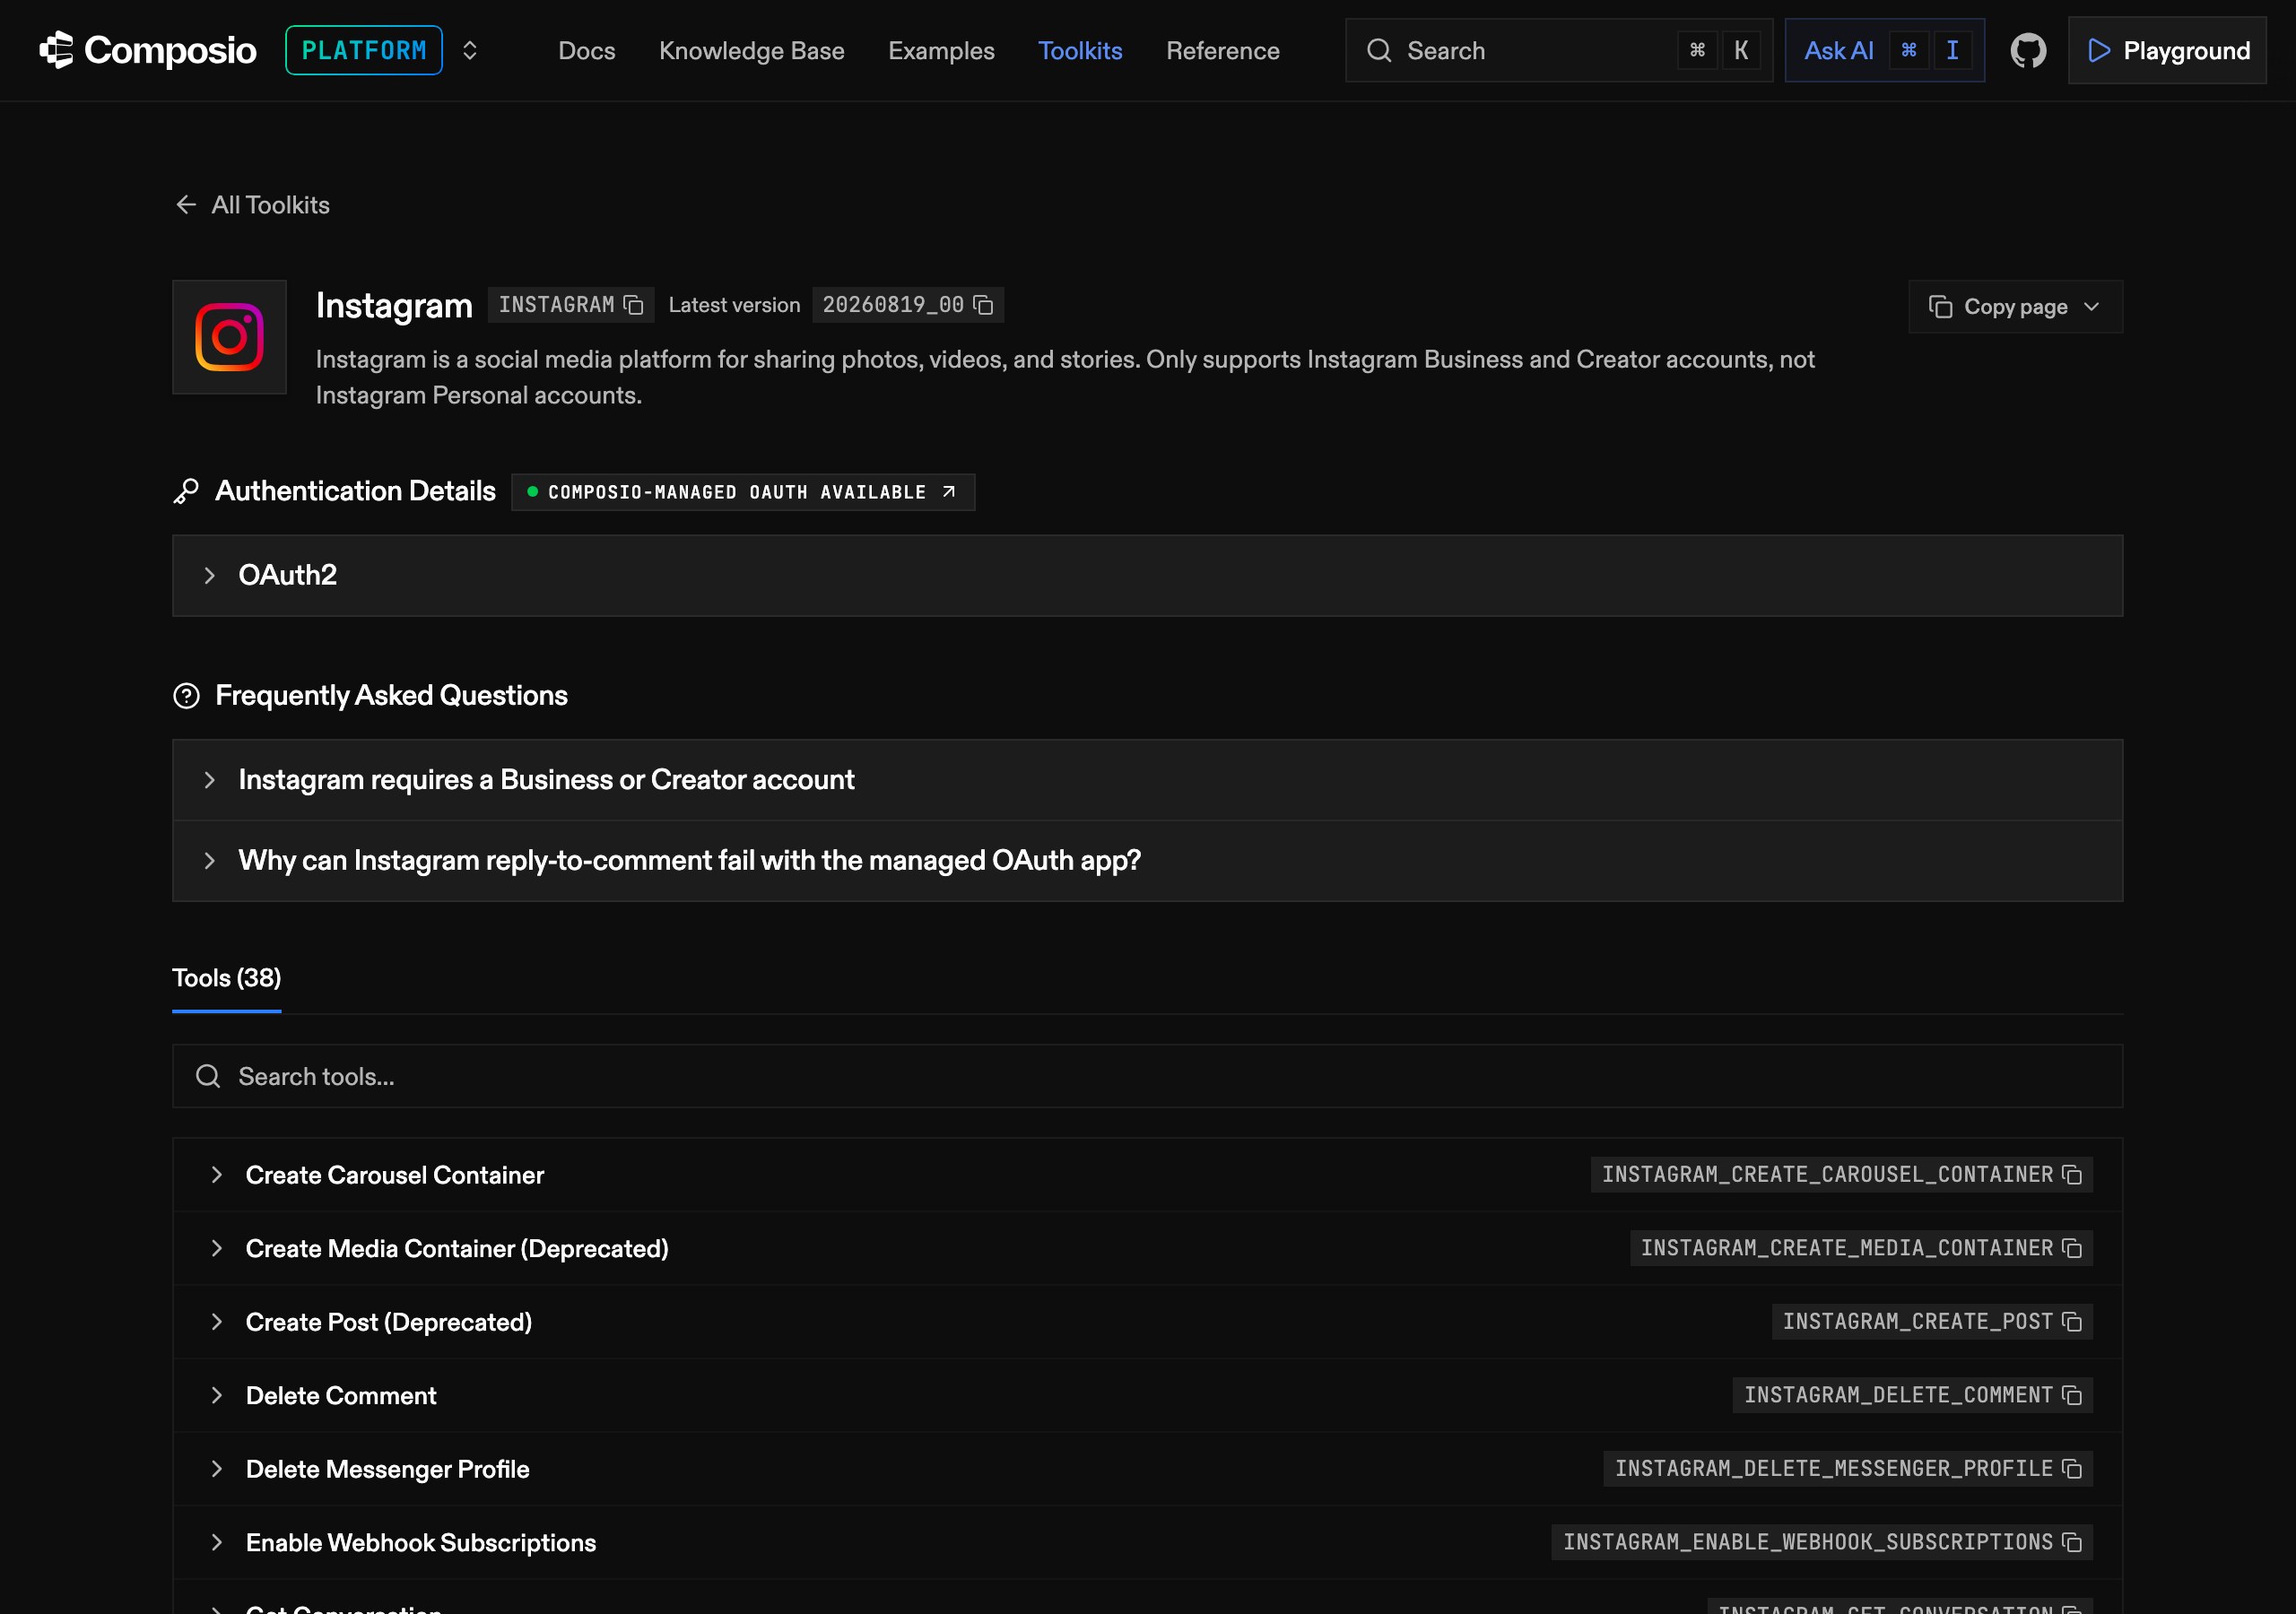The image size is (2296, 1614).
Task: Click the copy icon inside Copy page button
Action: click(1940, 307)
